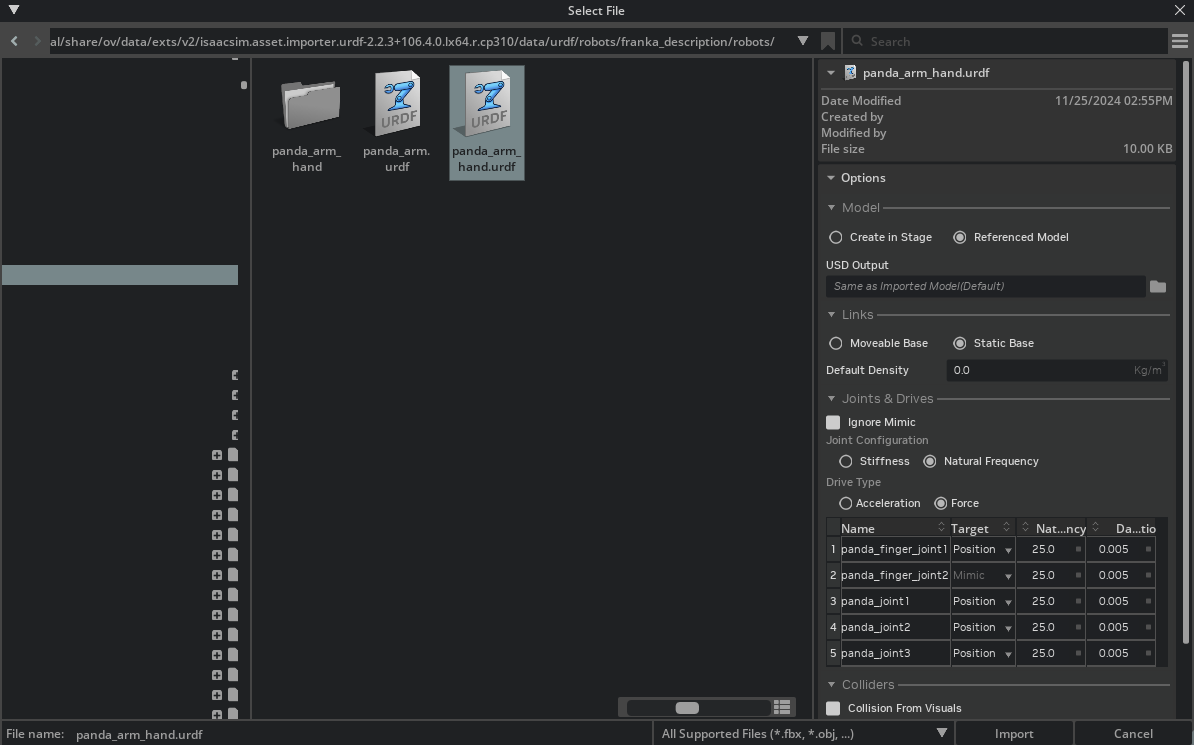
Task: Click the Cancel button
Action: click(x=1133, y=733)
